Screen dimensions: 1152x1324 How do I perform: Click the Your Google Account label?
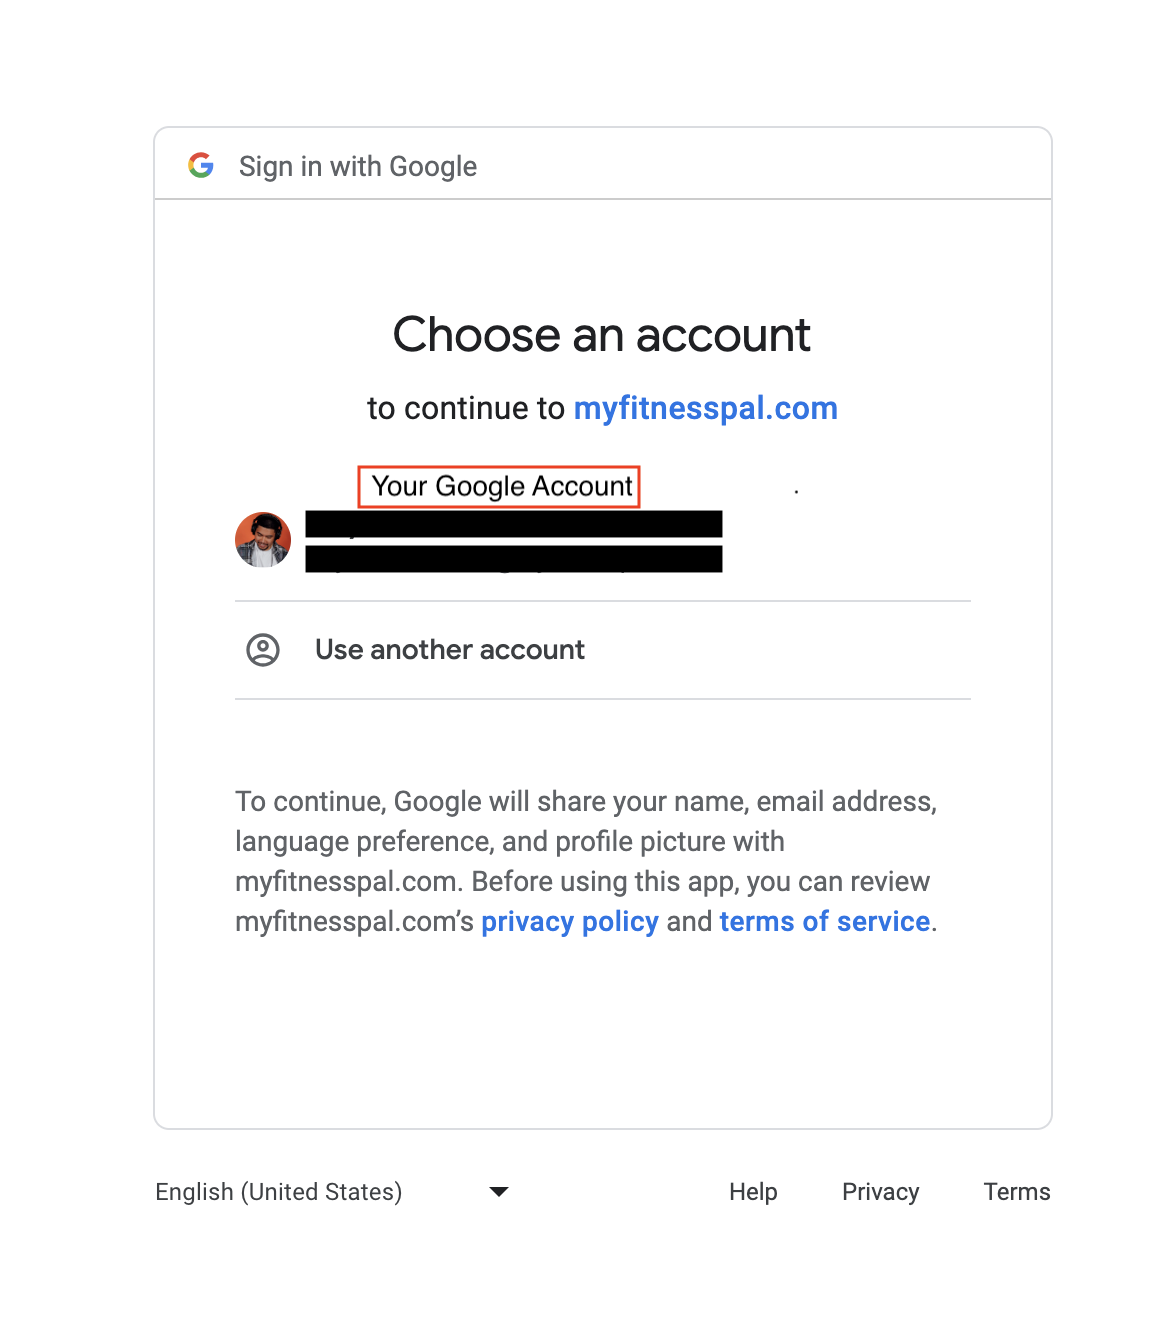(501, 486)
